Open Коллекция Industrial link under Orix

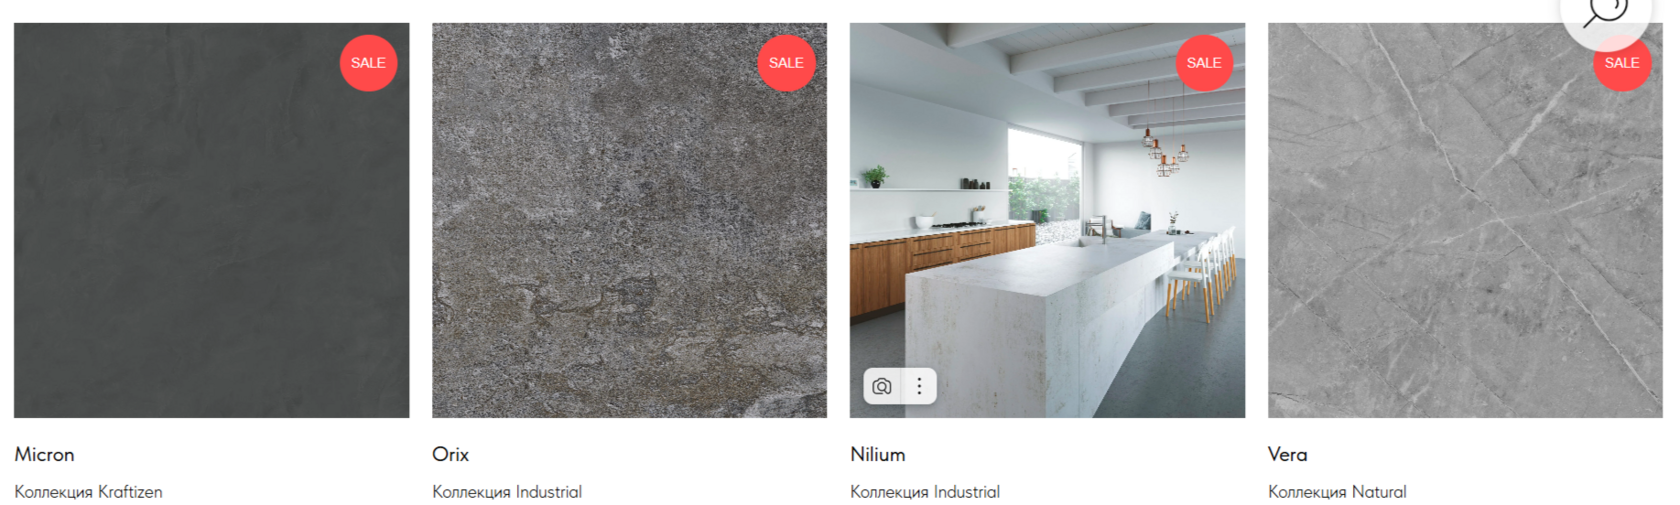(x=507, y=492)
